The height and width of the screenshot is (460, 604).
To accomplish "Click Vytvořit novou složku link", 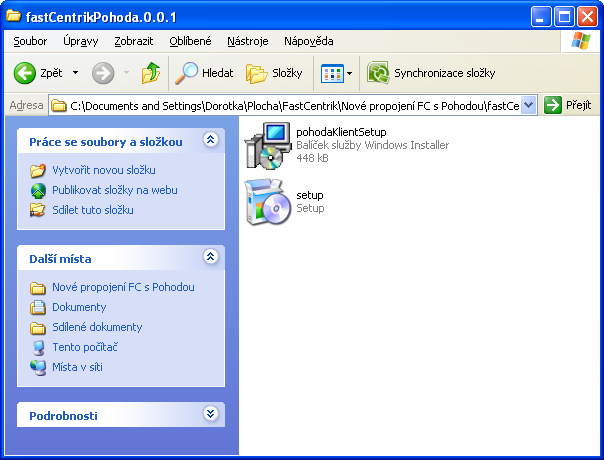I will coord(104,170).
